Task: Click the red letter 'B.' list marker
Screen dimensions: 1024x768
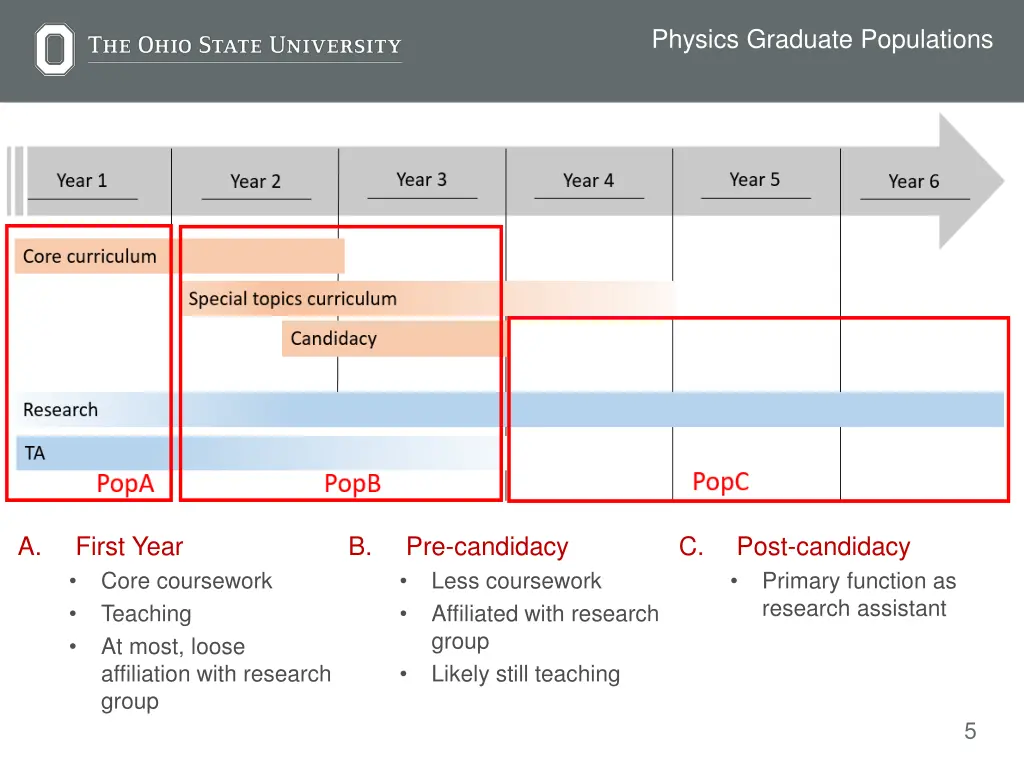Action: (x=360, y=547)
